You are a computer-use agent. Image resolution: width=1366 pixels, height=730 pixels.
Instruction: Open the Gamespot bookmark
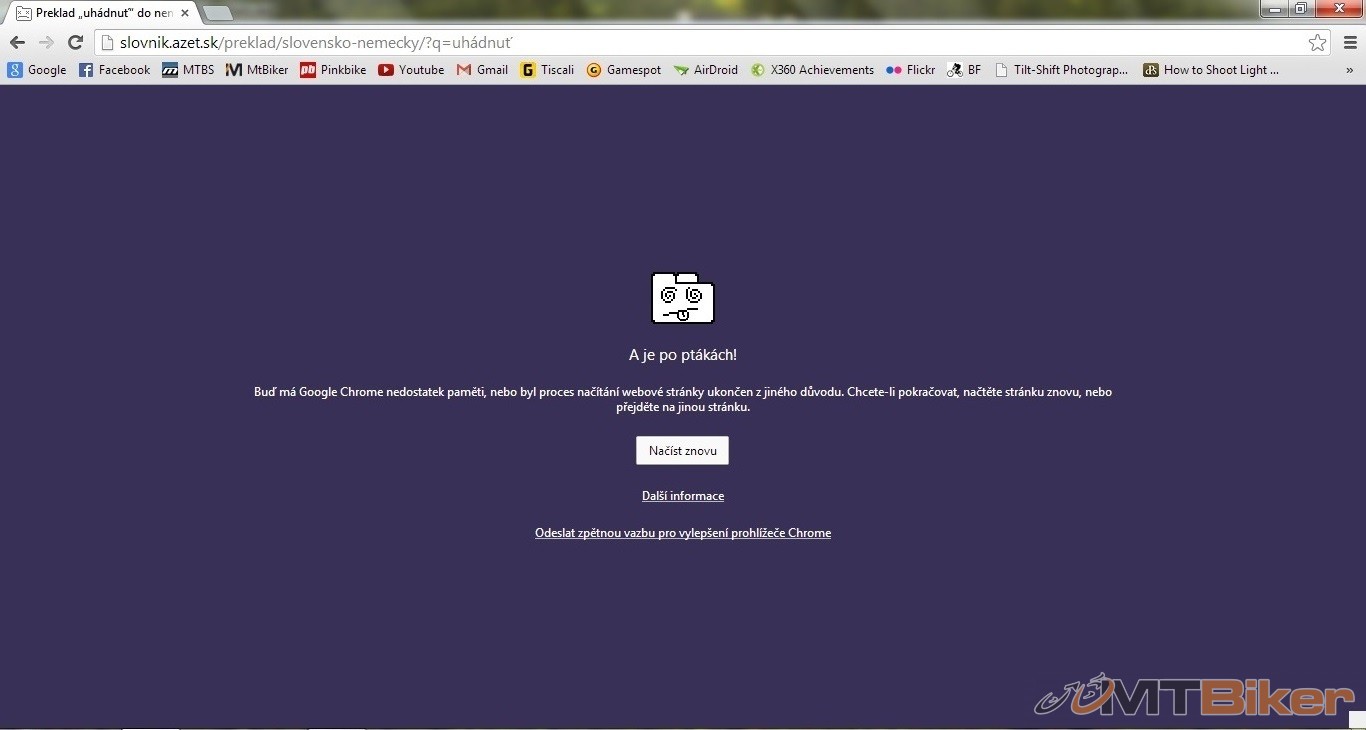tap(623, 70)
